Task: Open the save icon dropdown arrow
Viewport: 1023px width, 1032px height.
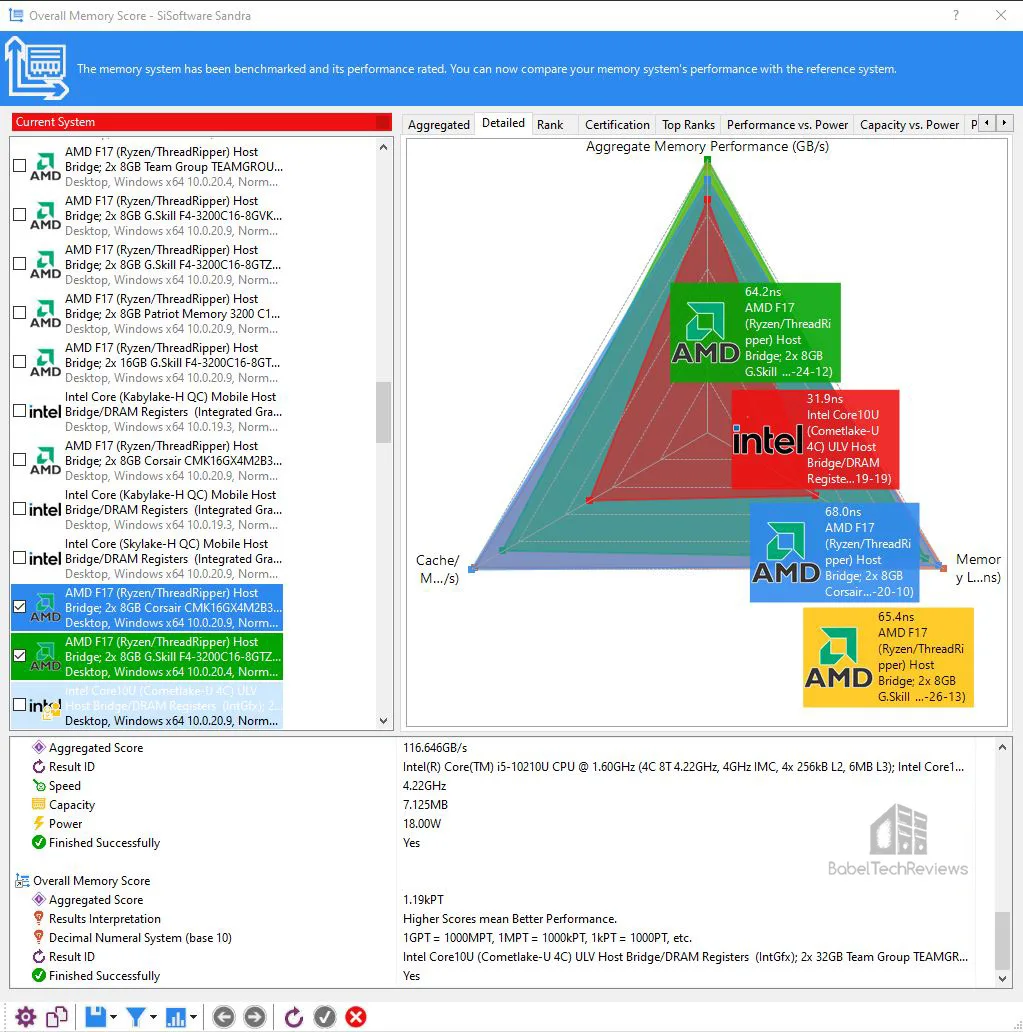Action: pos(114,1018)
